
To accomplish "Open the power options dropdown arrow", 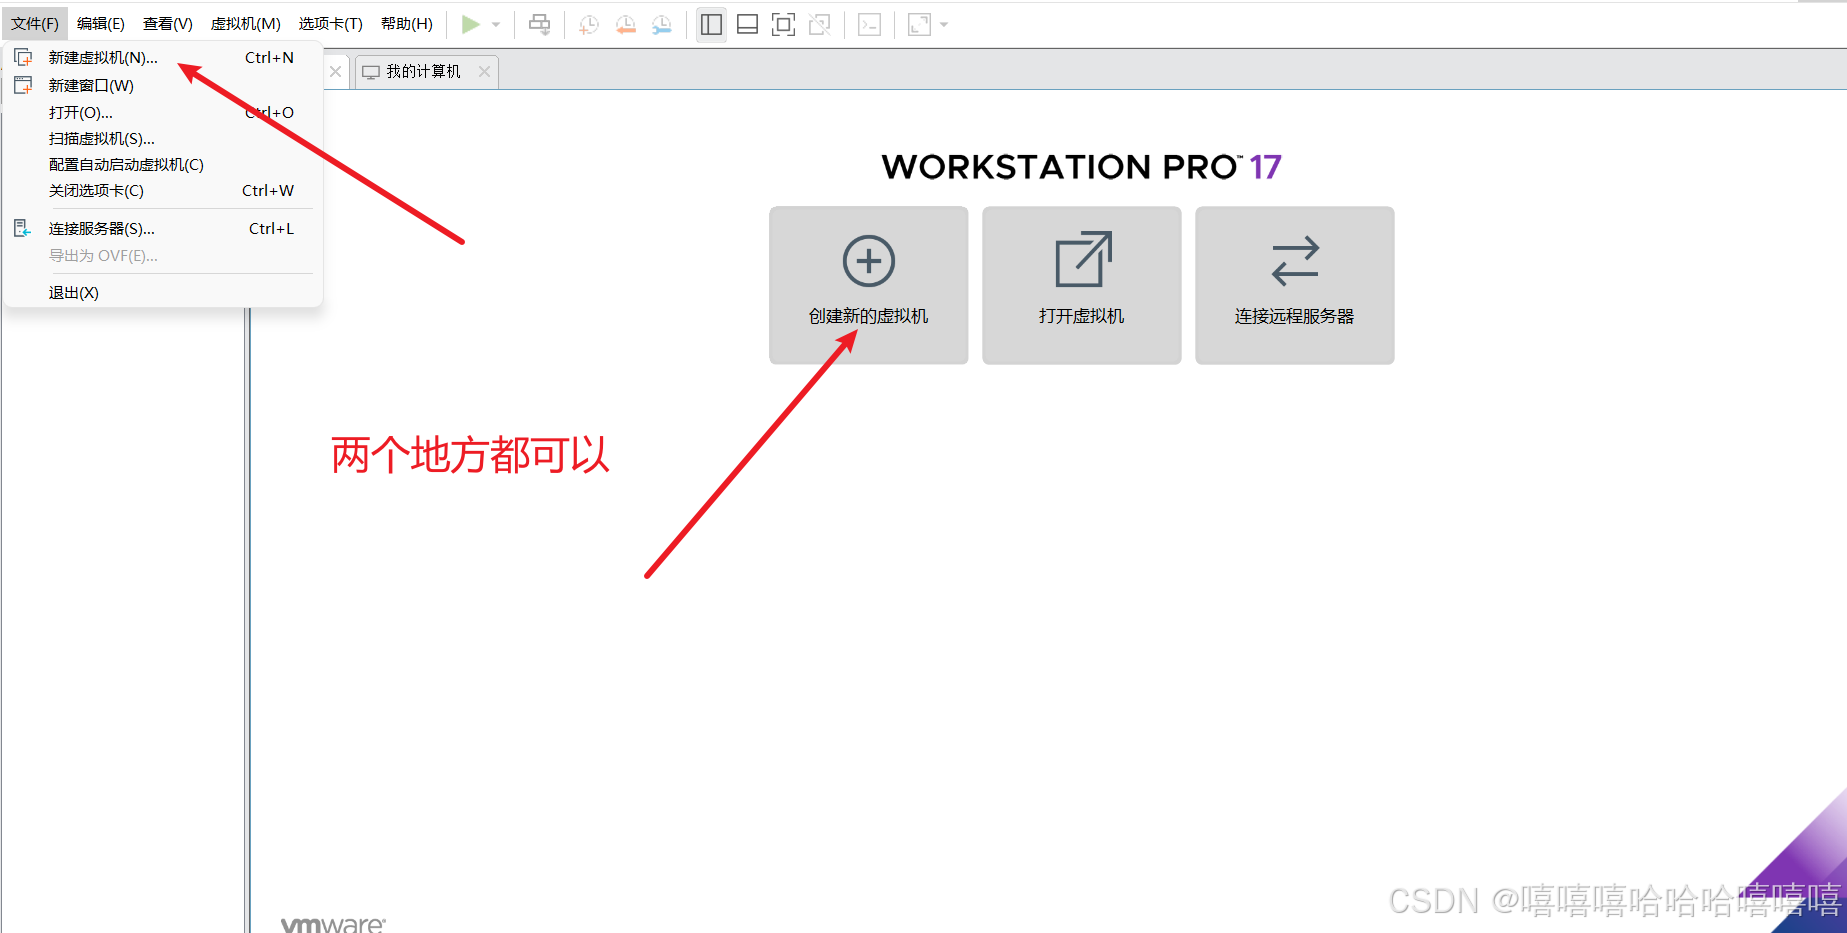I will (496, 25).
